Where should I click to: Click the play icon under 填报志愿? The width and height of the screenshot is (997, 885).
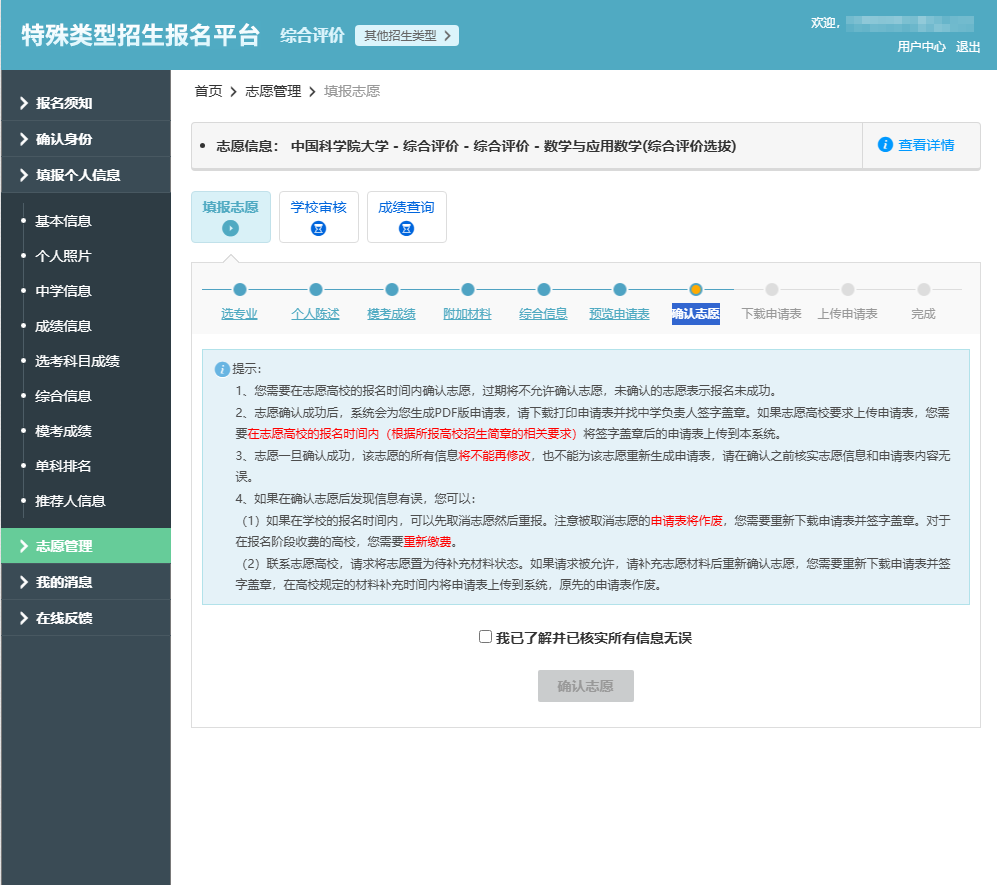(231, 229)
